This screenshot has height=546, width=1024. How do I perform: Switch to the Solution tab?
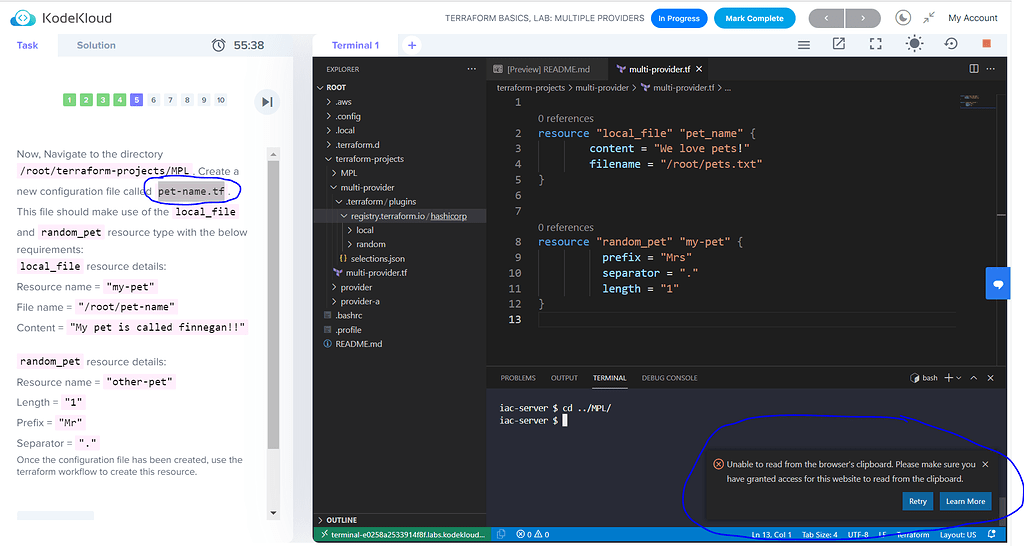coord(96,45)
